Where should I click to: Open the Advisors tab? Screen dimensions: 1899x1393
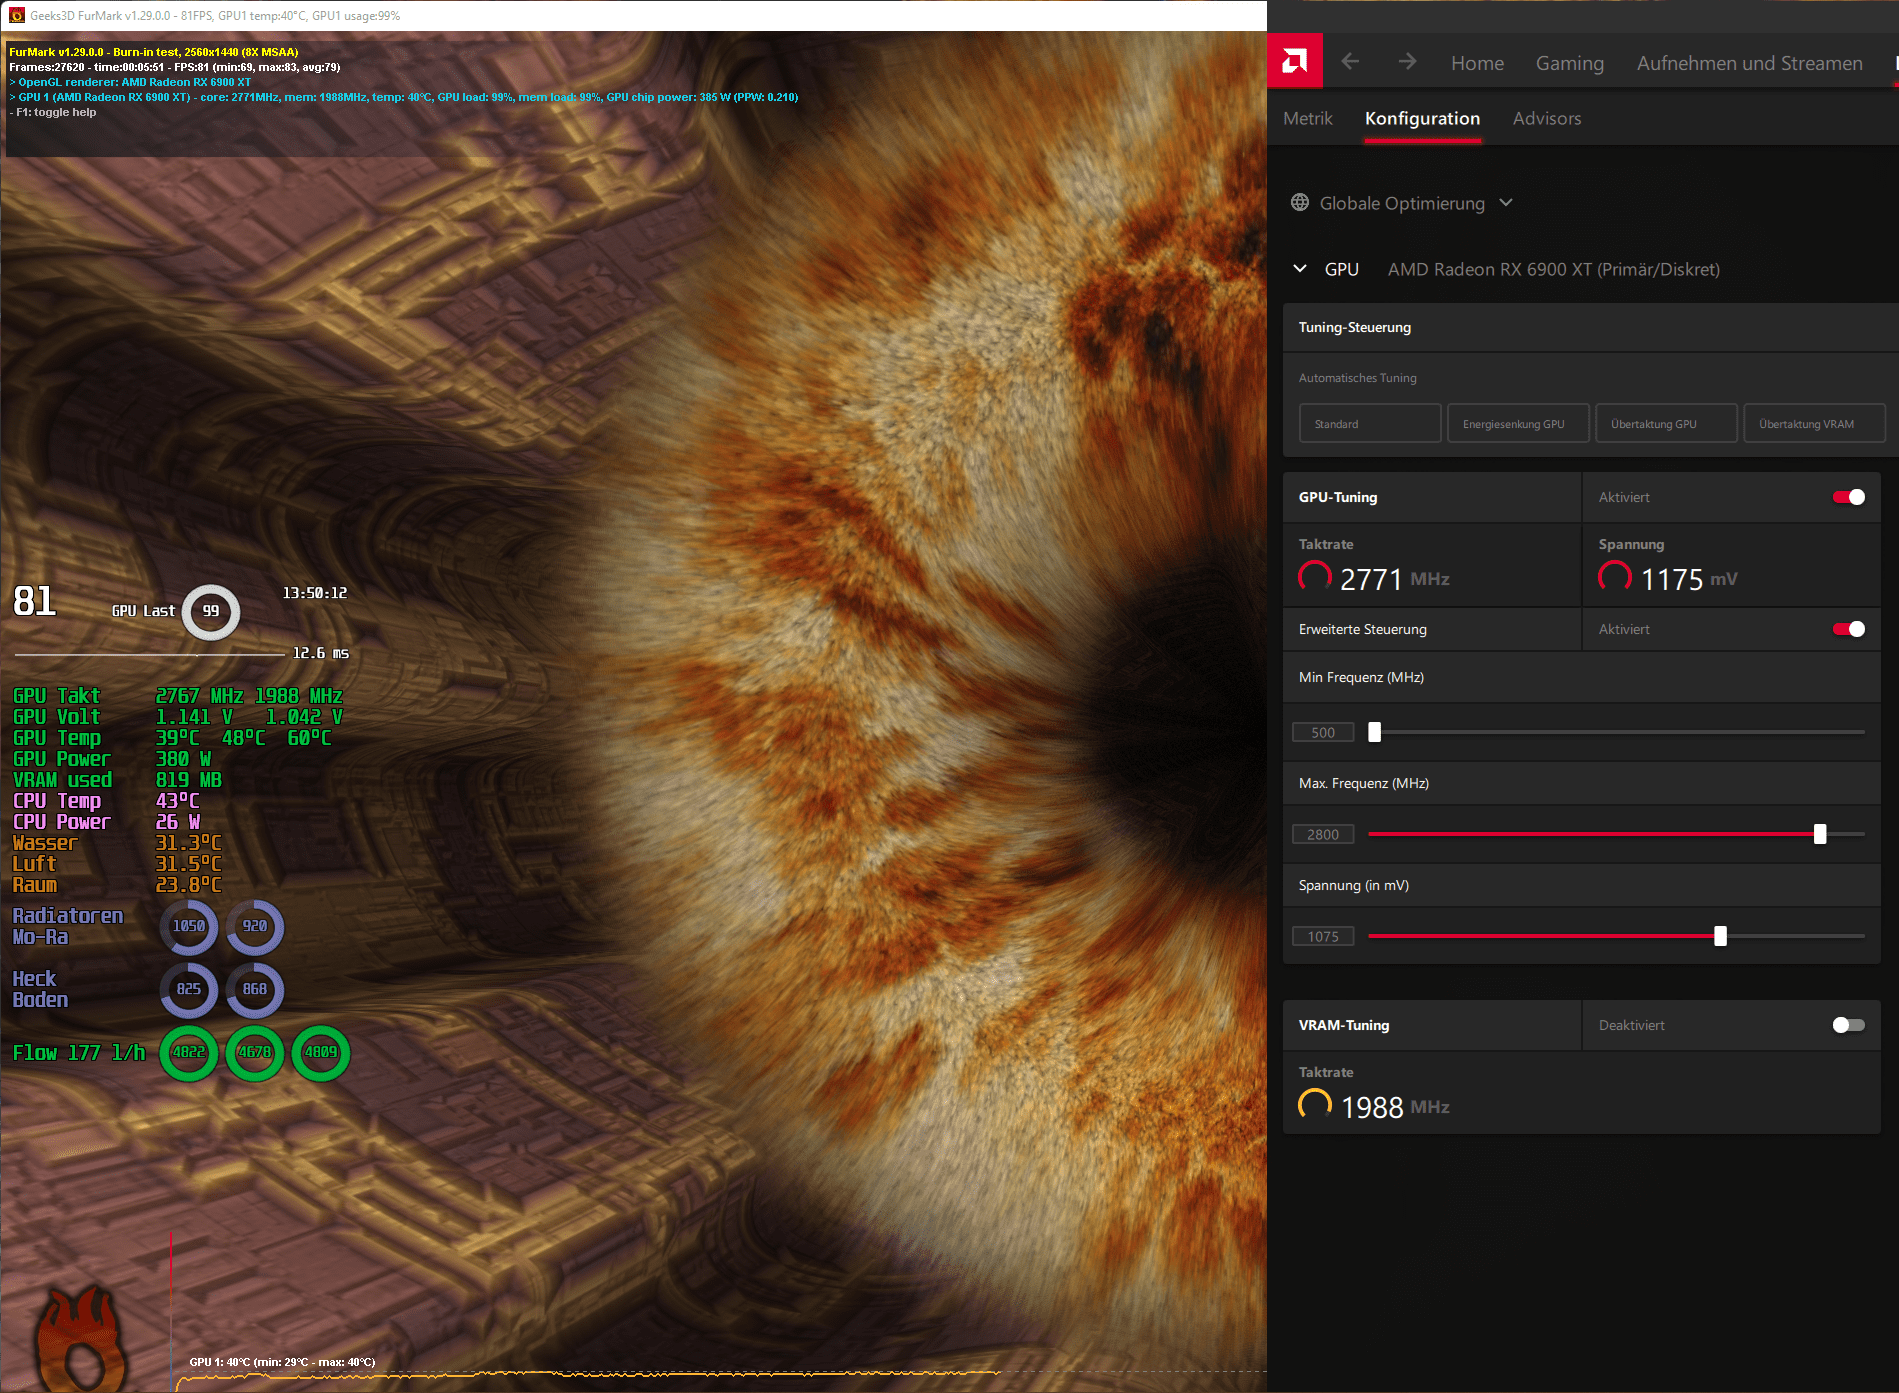(x=1547, y=118)
